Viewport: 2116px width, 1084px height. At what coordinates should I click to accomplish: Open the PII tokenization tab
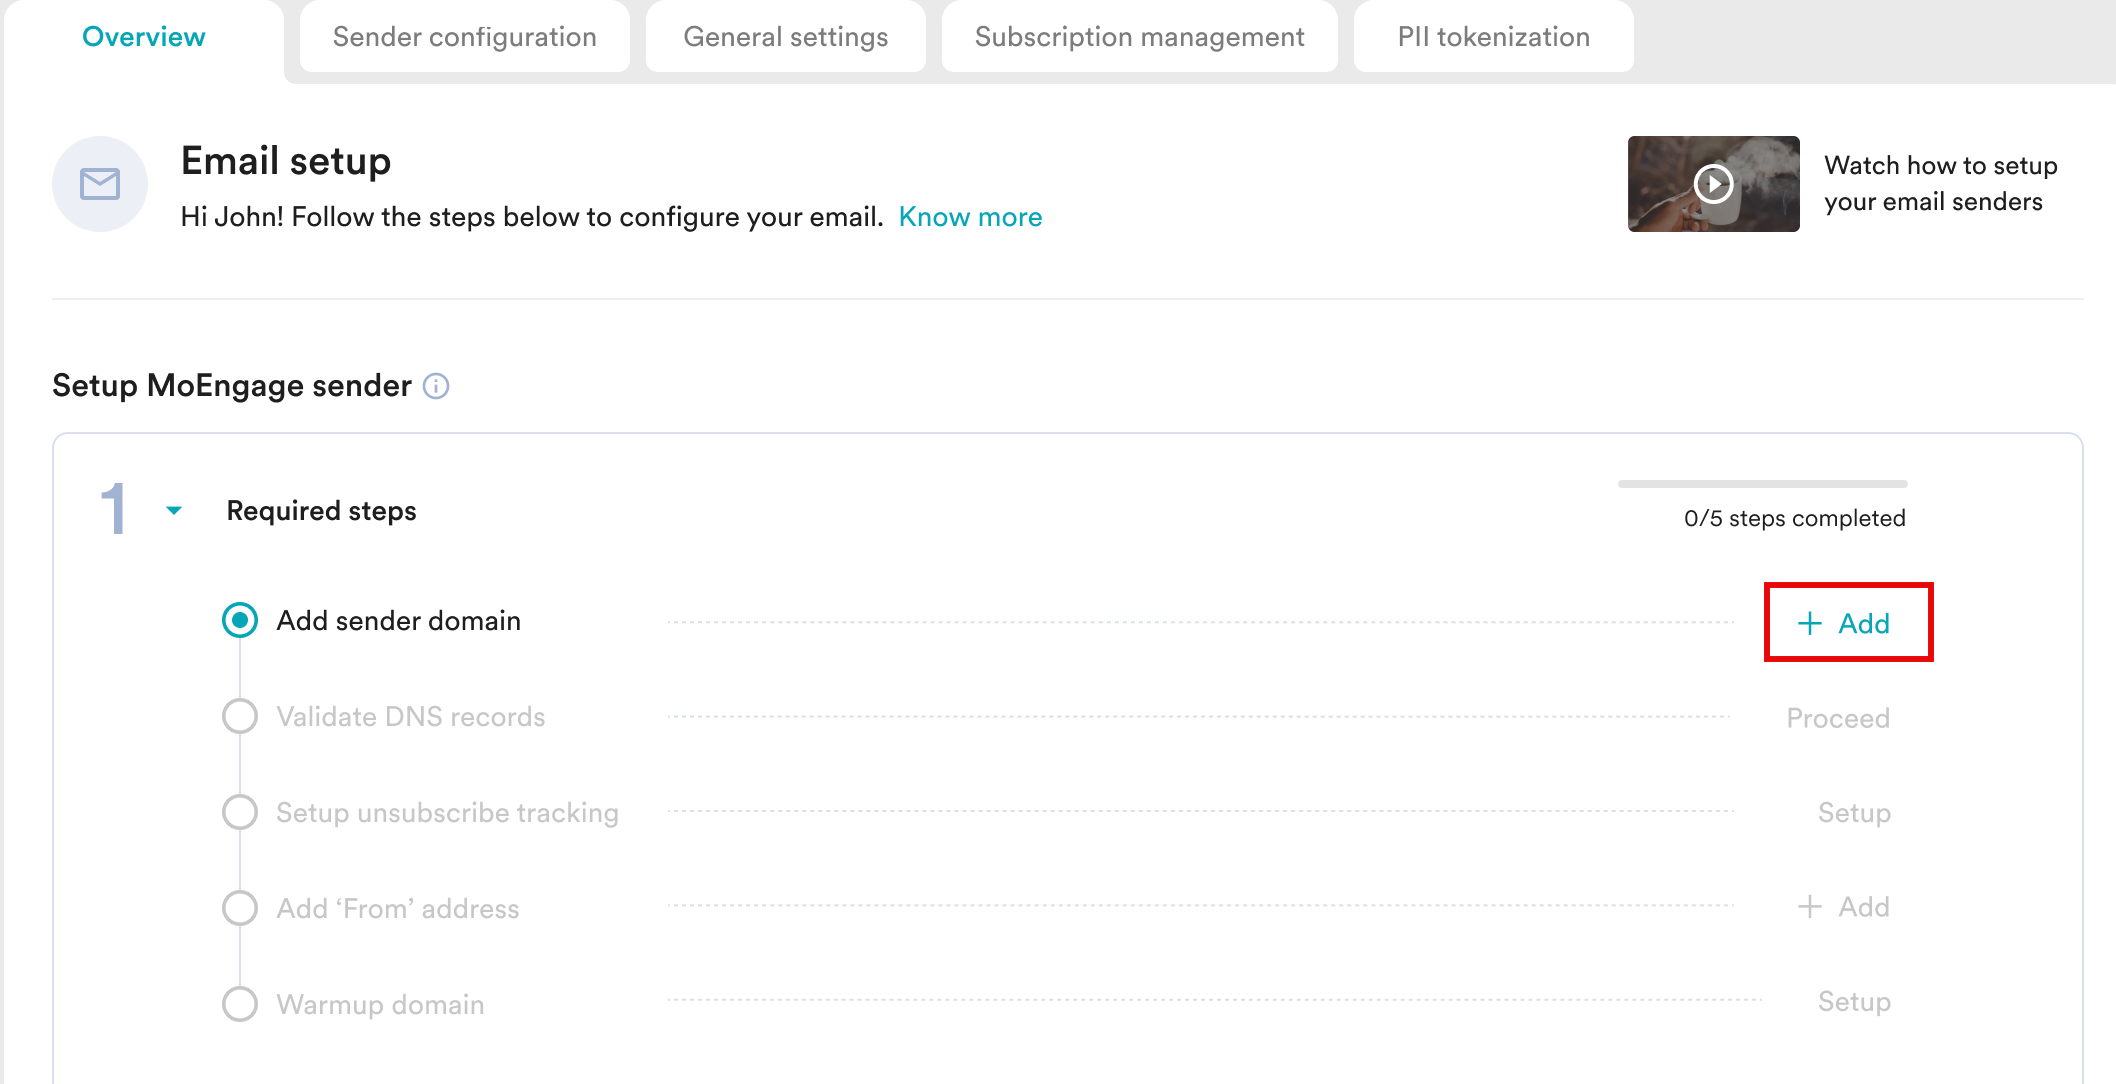pos(1493,37)
